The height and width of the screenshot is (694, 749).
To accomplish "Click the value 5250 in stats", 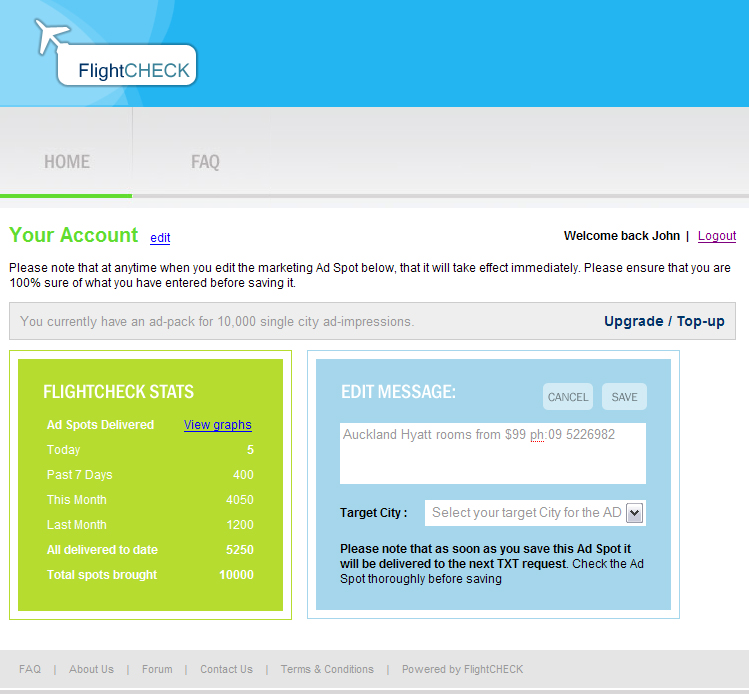I will (x=240, y=550).
